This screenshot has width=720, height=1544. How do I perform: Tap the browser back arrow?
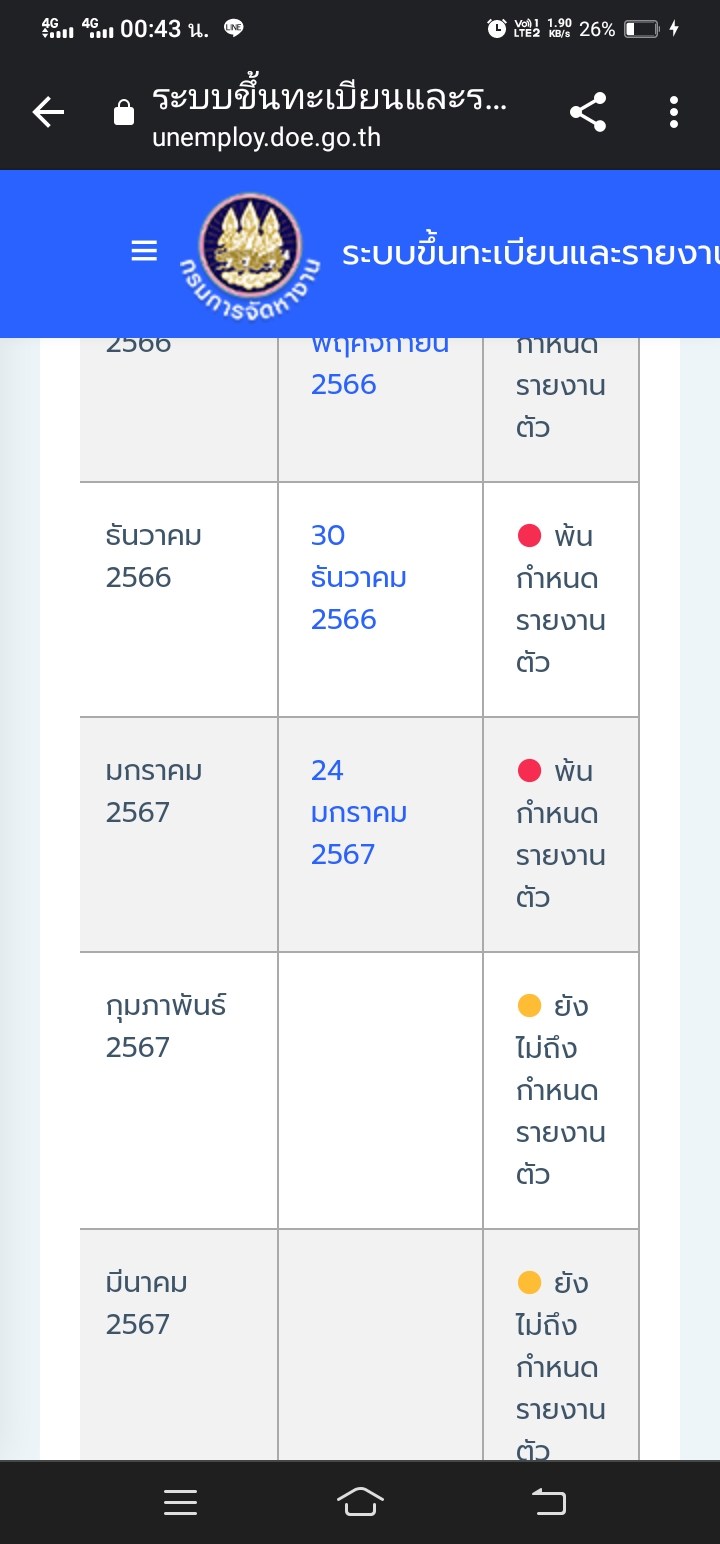(48, 113)
